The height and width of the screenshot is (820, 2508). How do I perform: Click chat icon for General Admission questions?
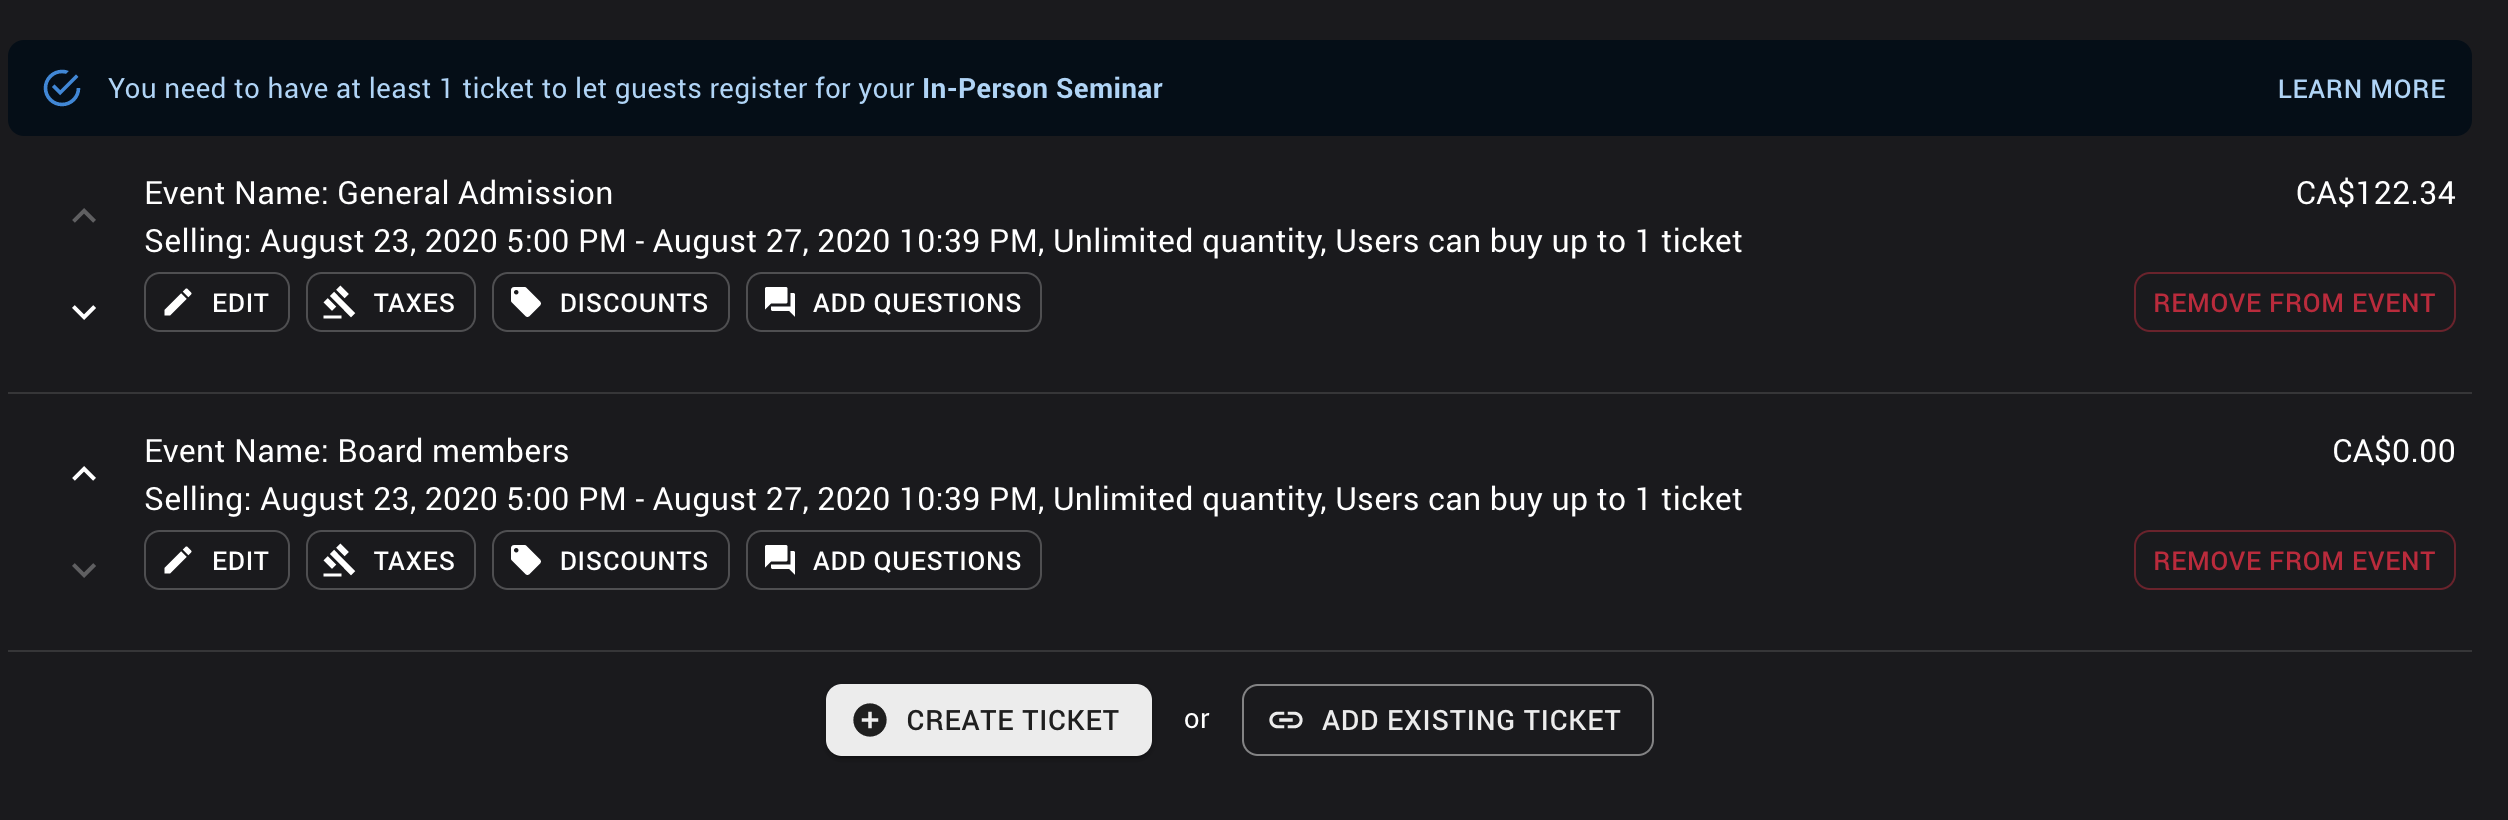[x=780, y=302]
